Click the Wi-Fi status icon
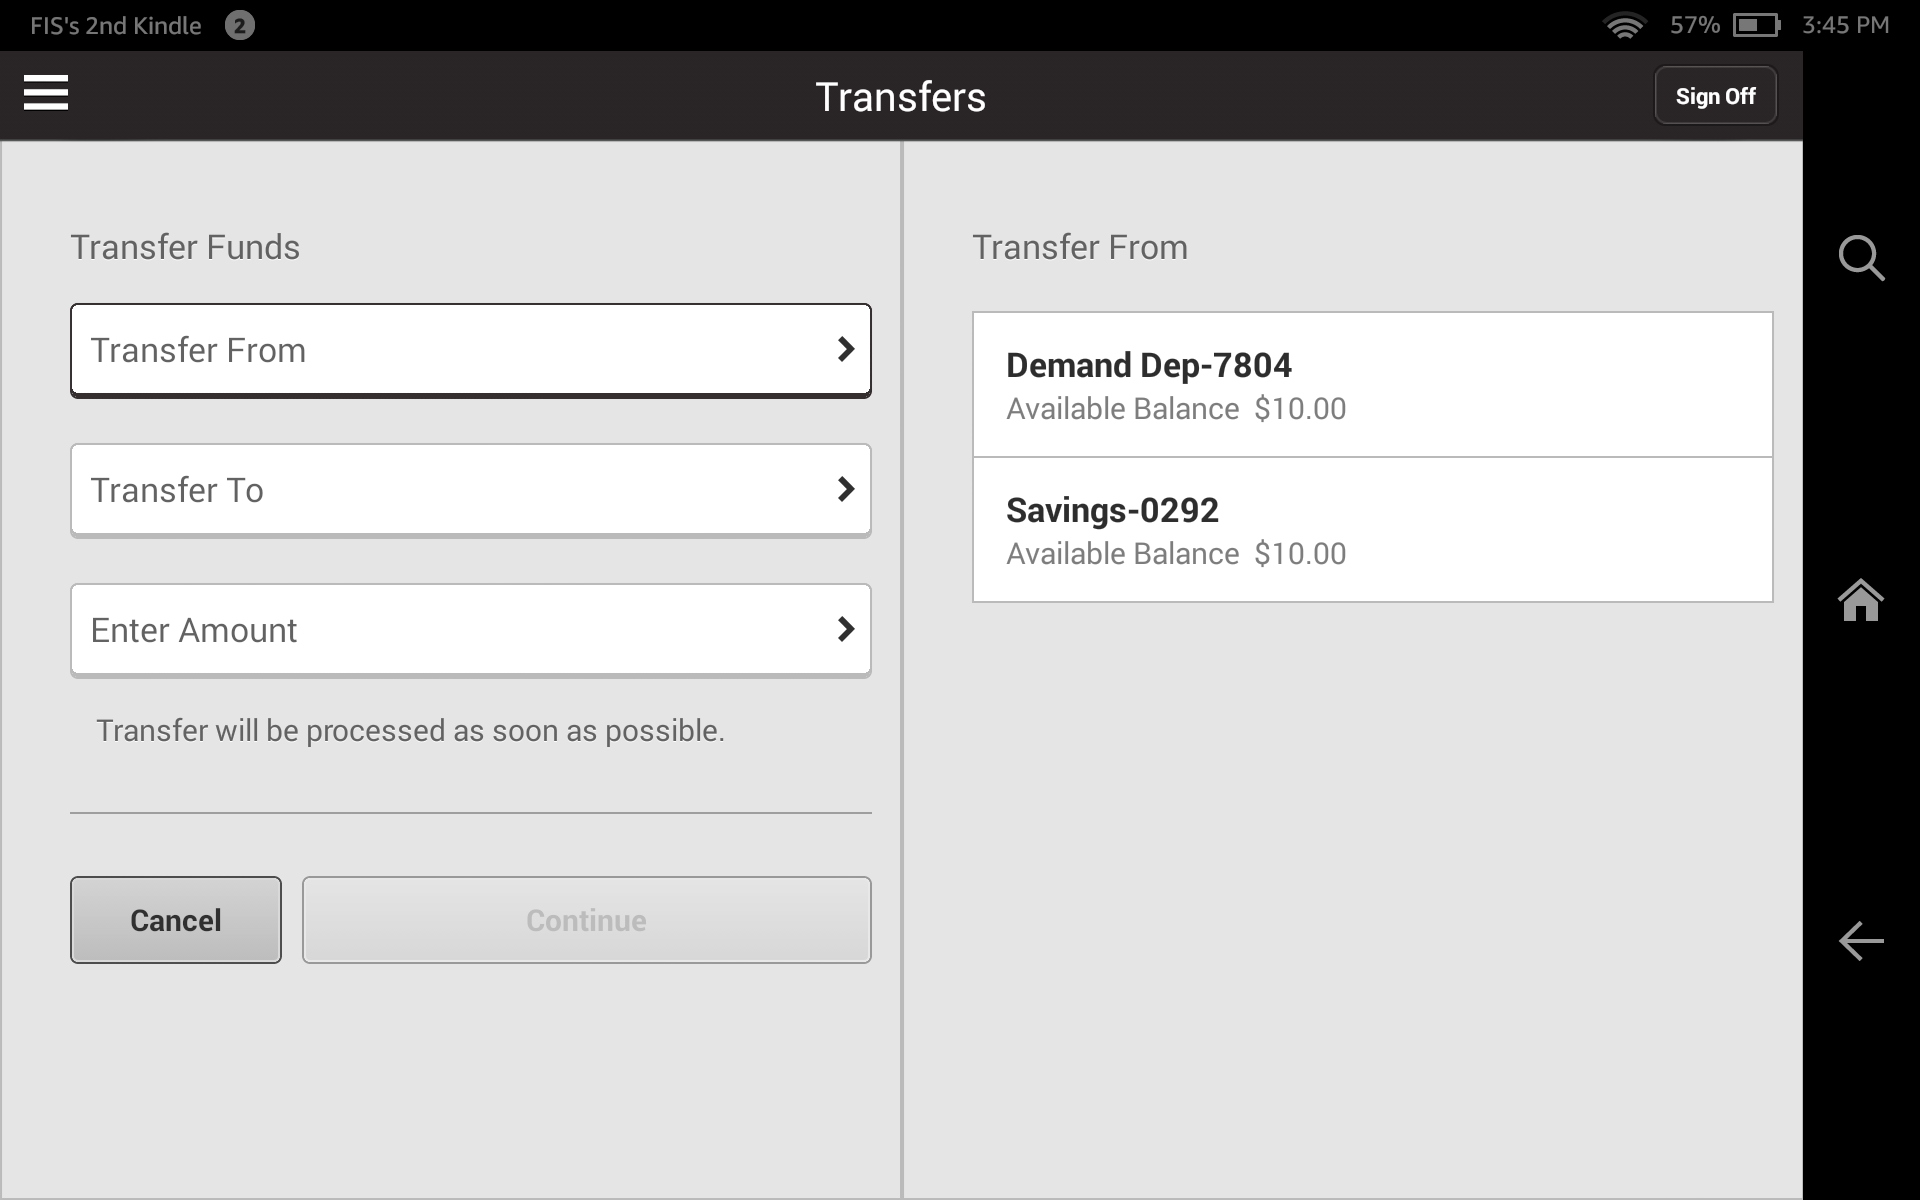 [1625, 25]
